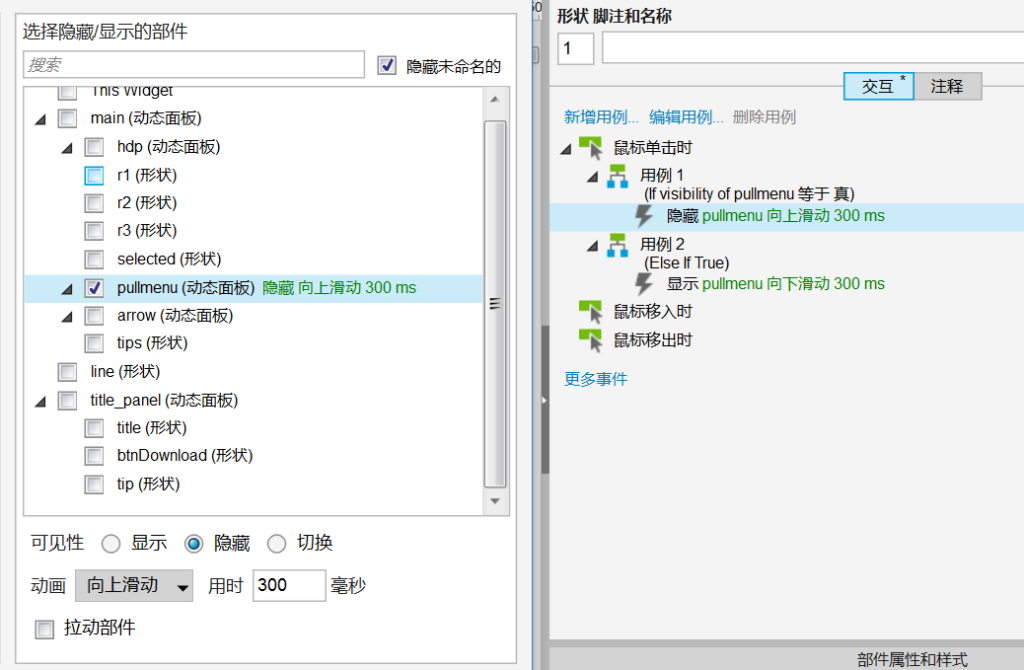Click the 鼠标移入时 event cursor icon
1024x670 pixels.
click(590, 312)
